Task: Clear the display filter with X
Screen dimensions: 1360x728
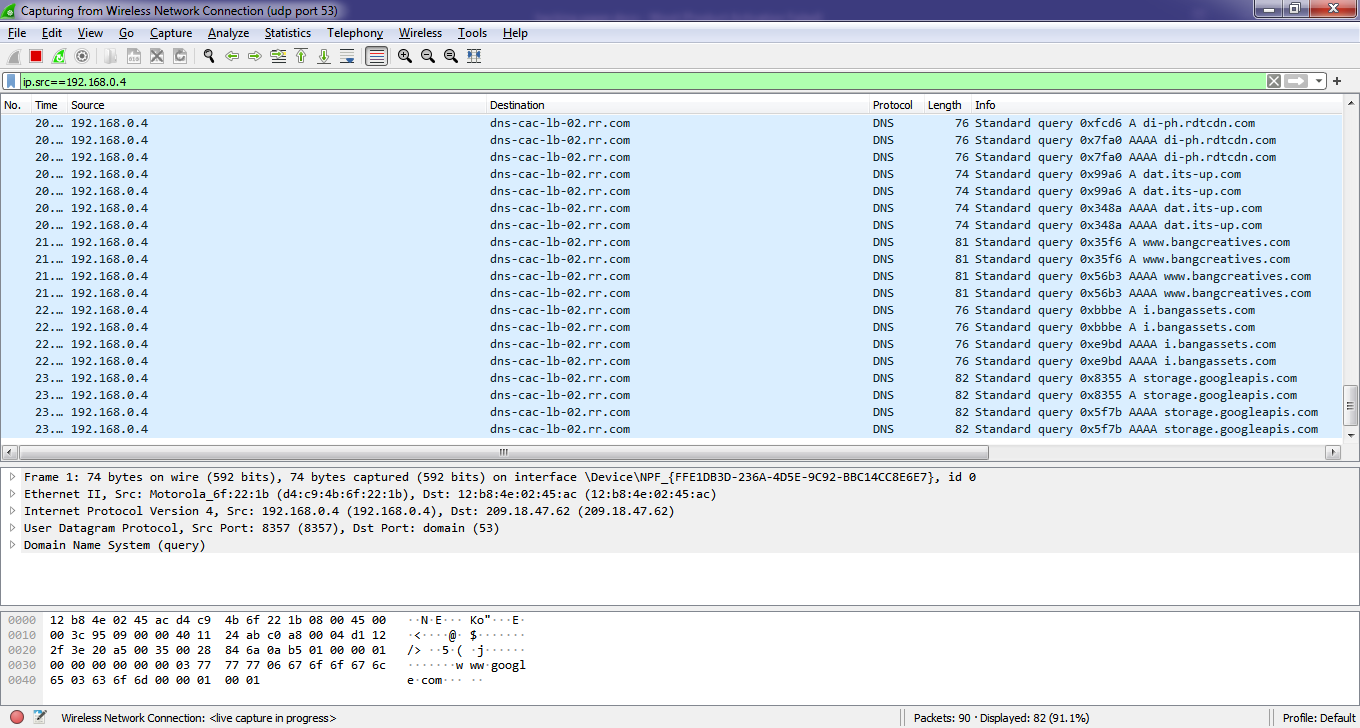Action: click(x=1274, y=81)
